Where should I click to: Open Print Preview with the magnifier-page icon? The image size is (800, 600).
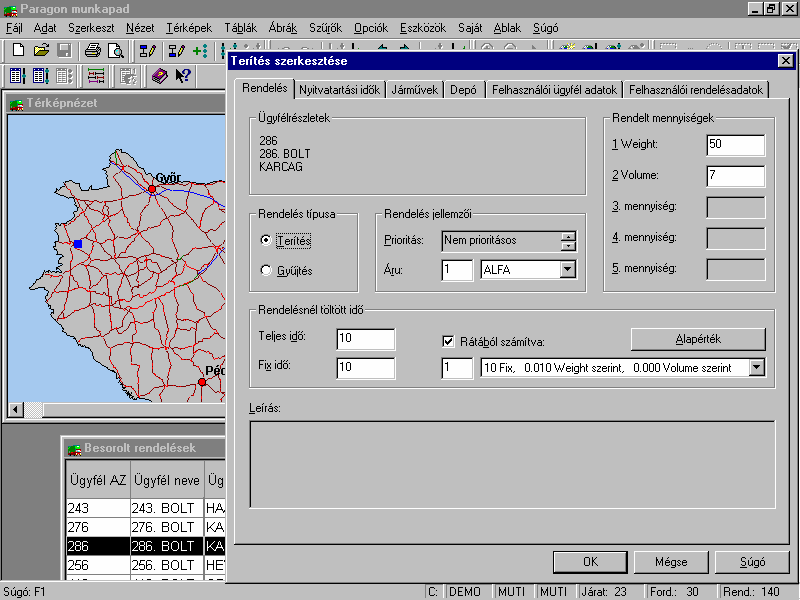click(x=116, y=50)
